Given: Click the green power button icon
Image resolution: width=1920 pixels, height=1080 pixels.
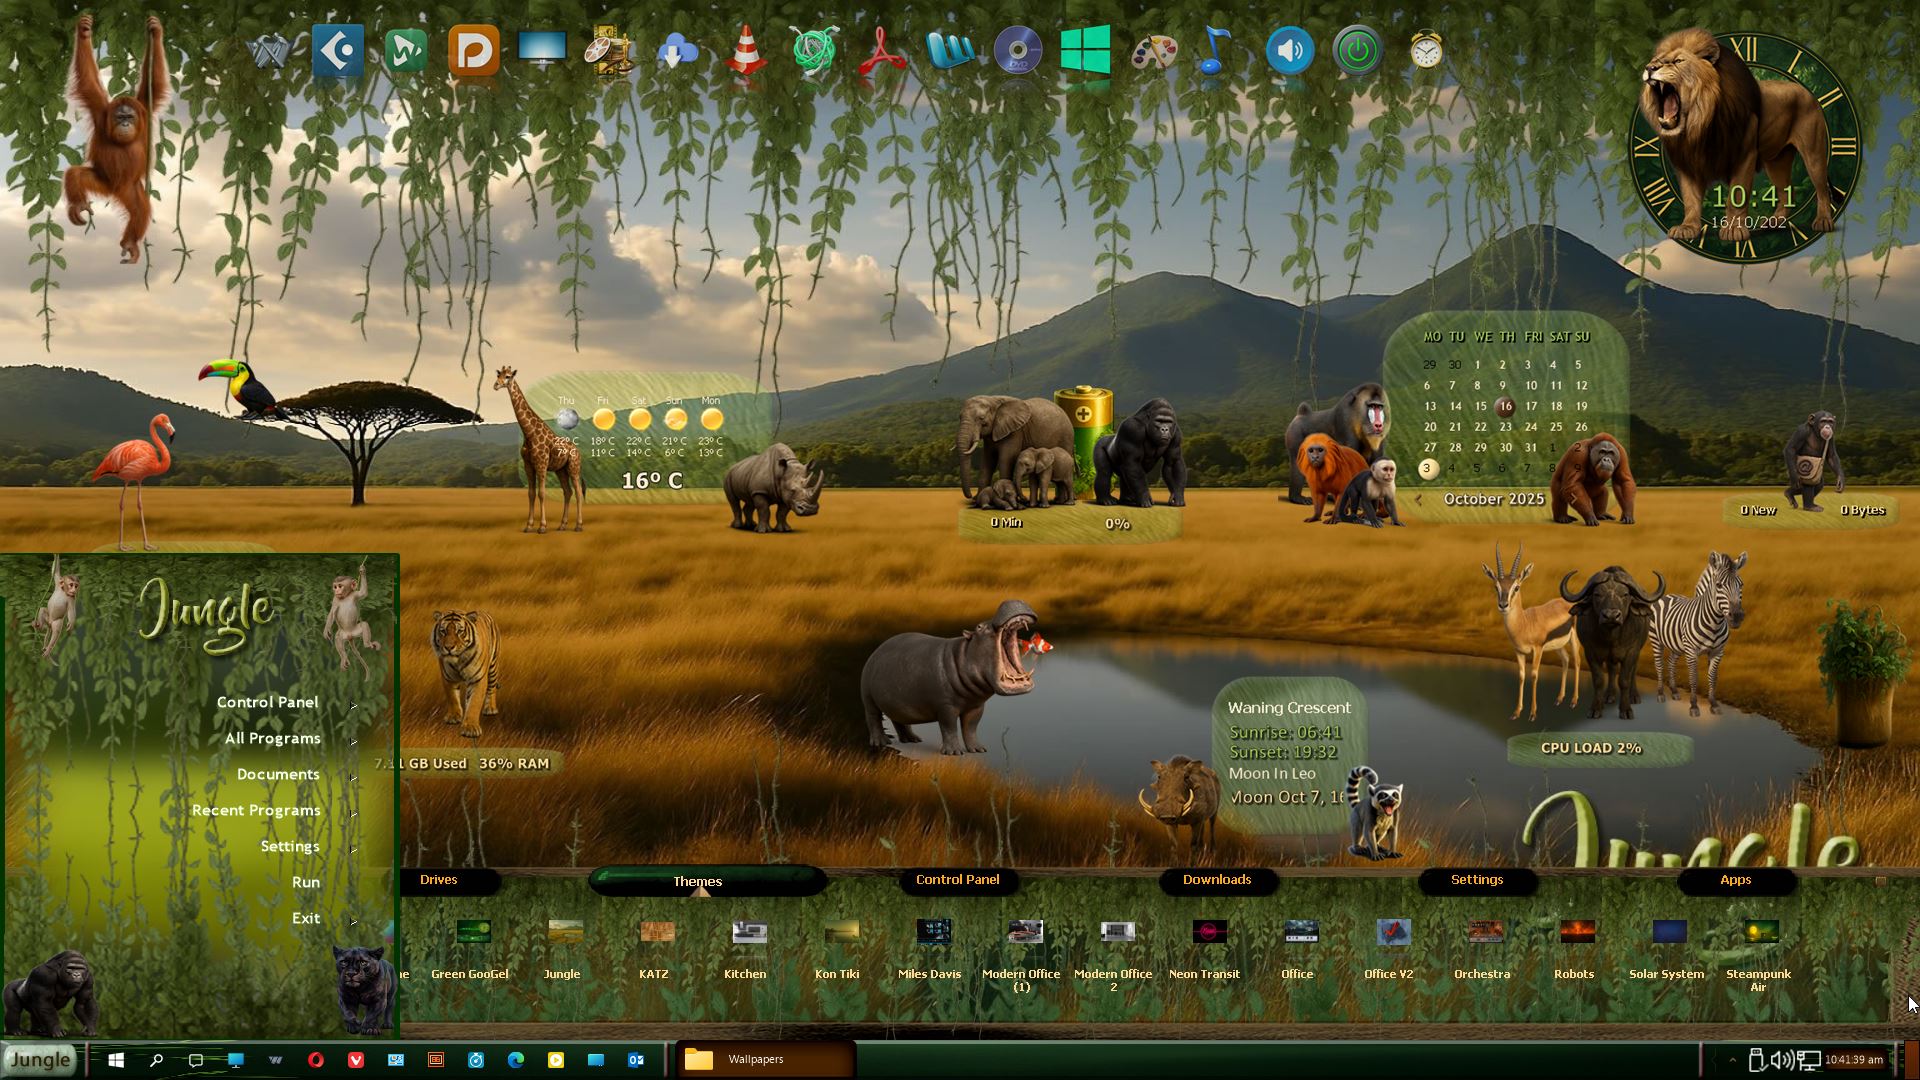Looking at the screenshot, I should pyautogui.click(x=1357, y=50).
